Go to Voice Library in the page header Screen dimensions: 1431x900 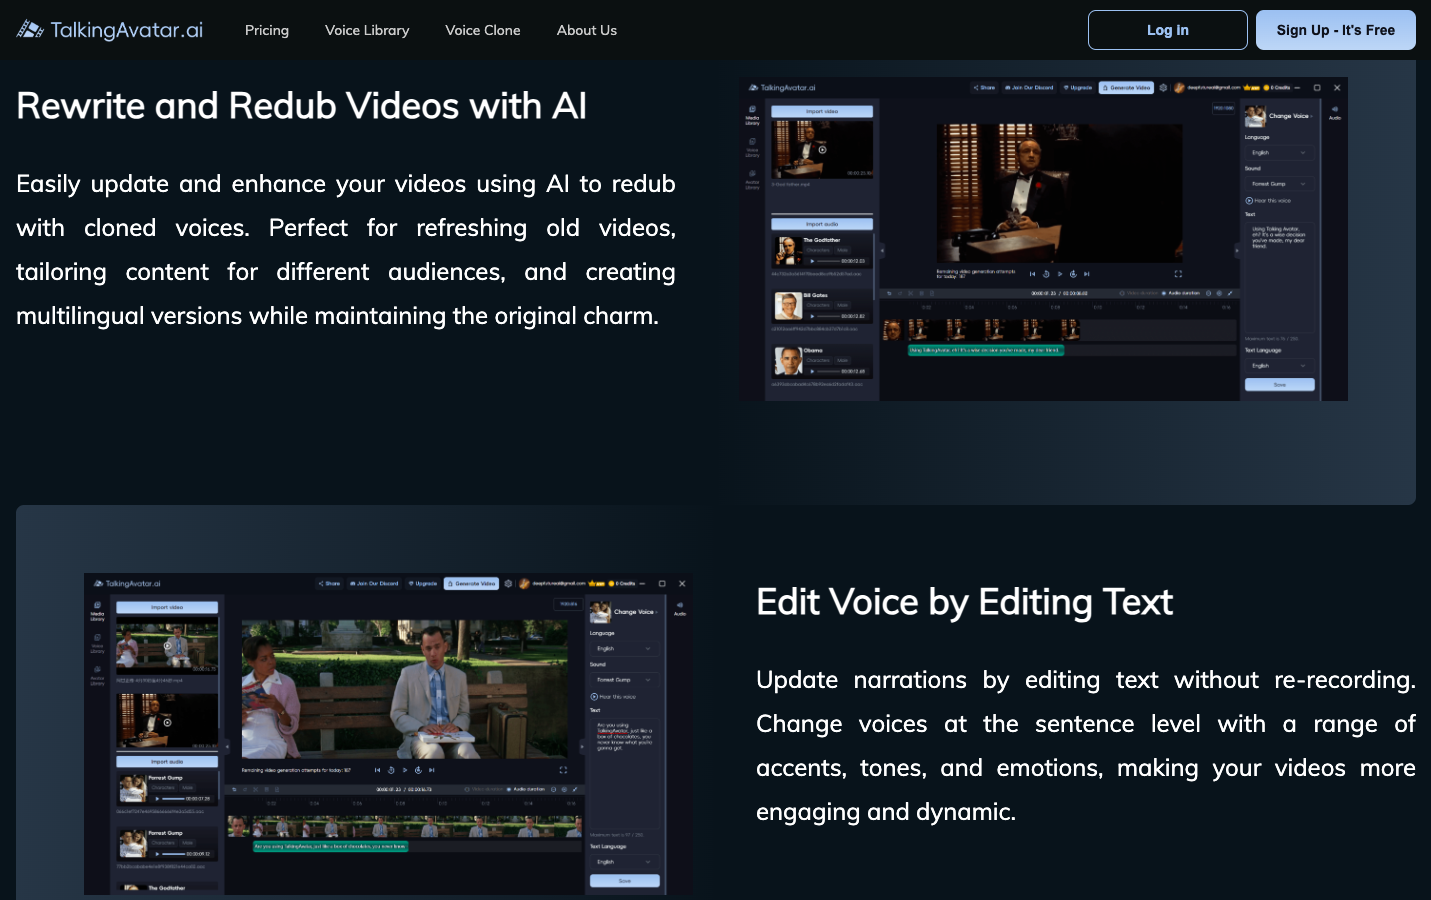367,30
